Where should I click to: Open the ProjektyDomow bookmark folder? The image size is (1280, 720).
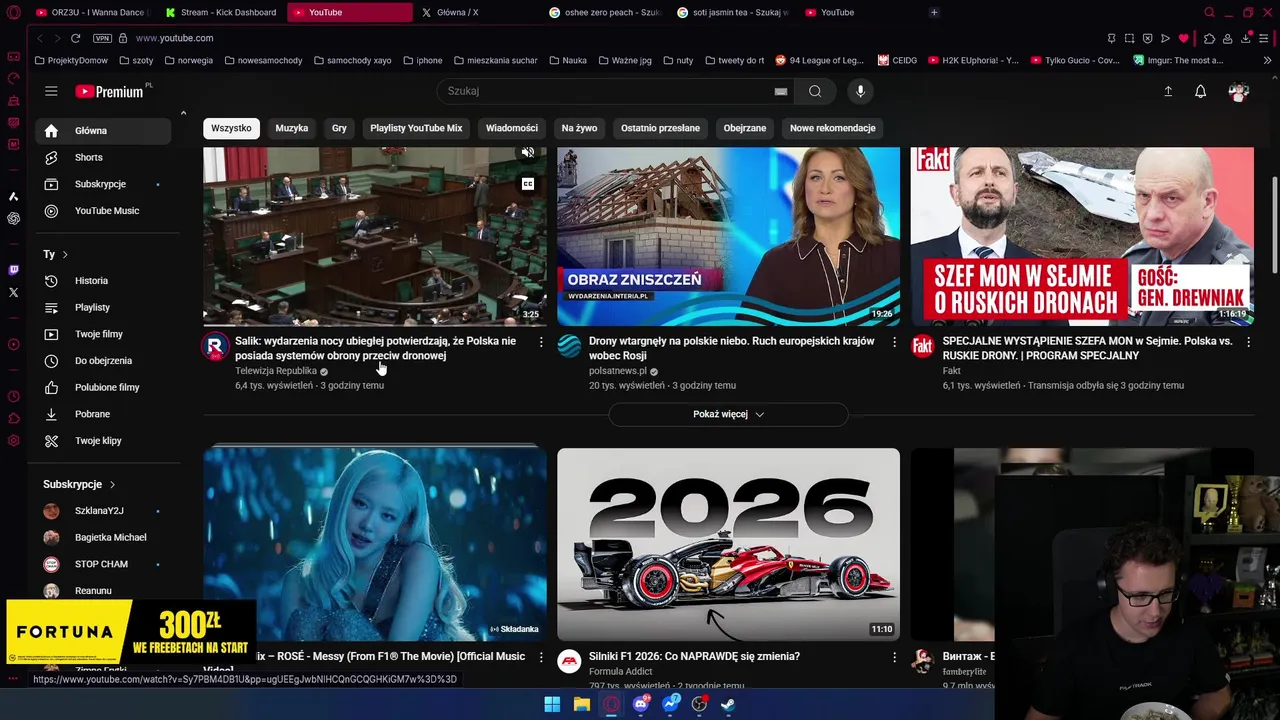(71, 60)
